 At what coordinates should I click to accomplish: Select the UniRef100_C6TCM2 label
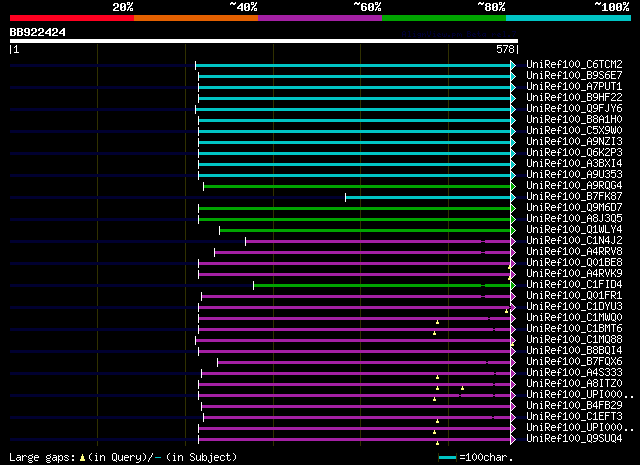coord(574,65)
